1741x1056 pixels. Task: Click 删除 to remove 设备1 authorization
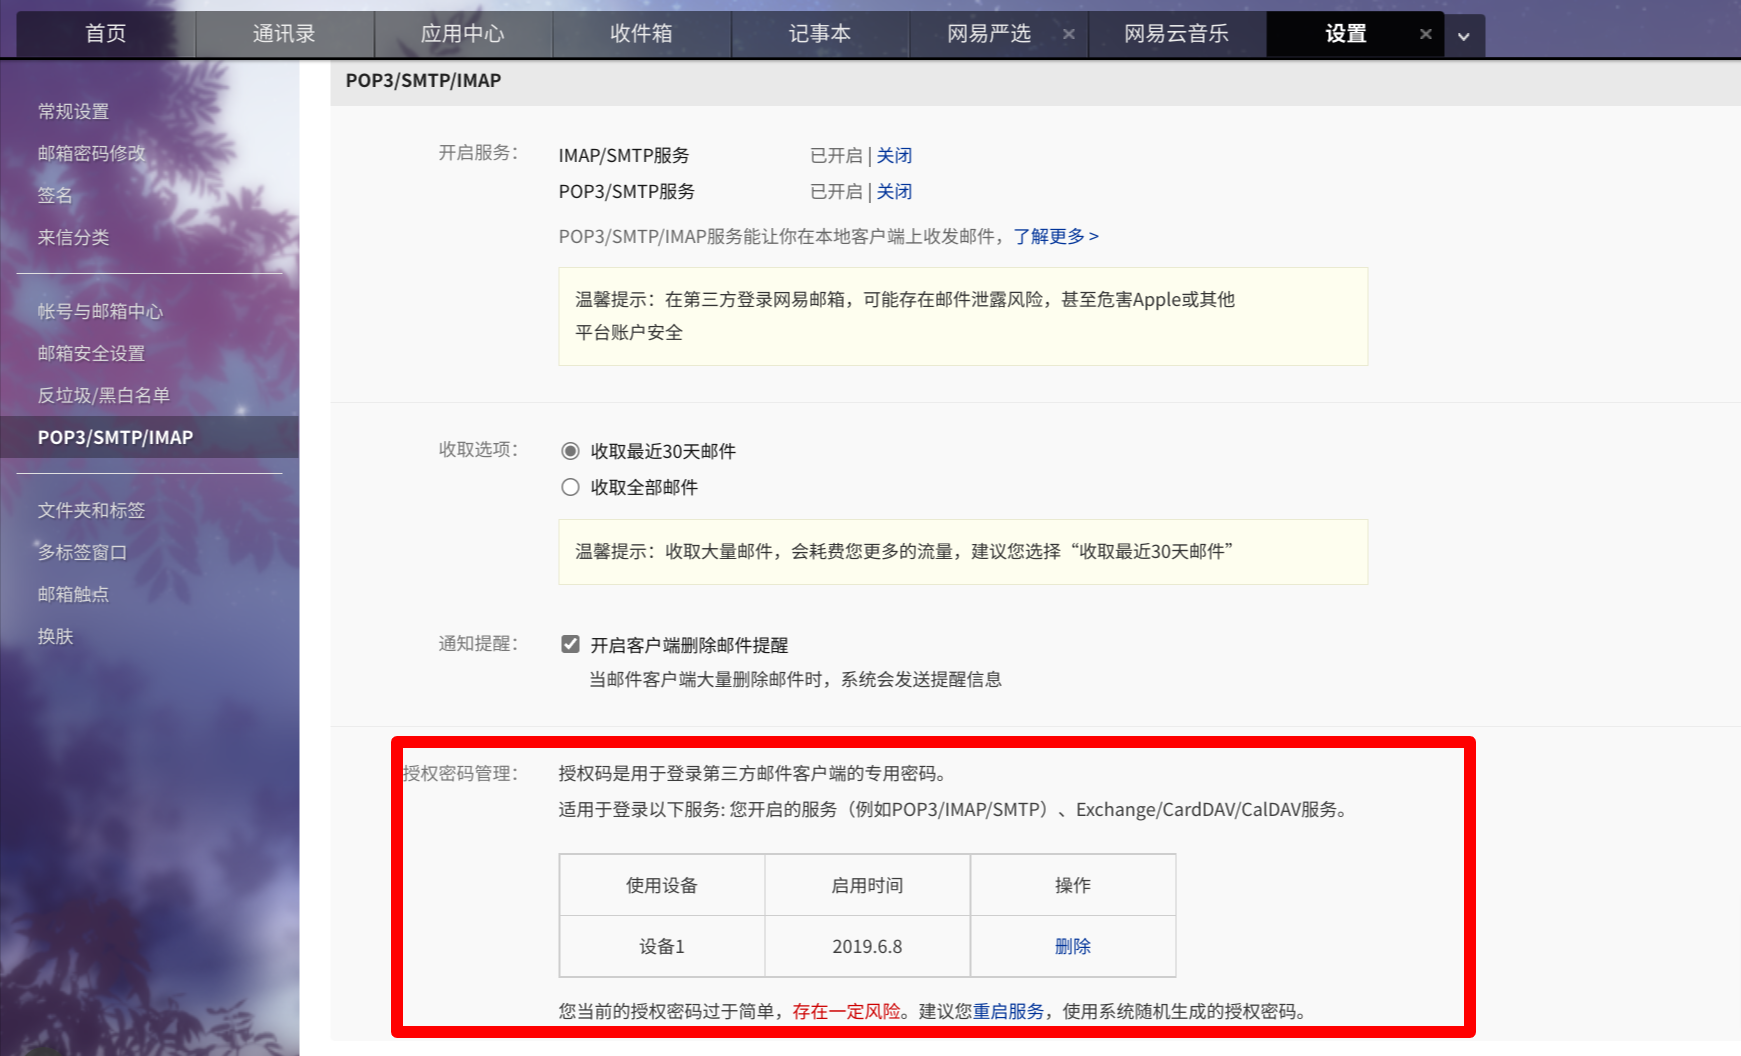tap(1072, 946)
